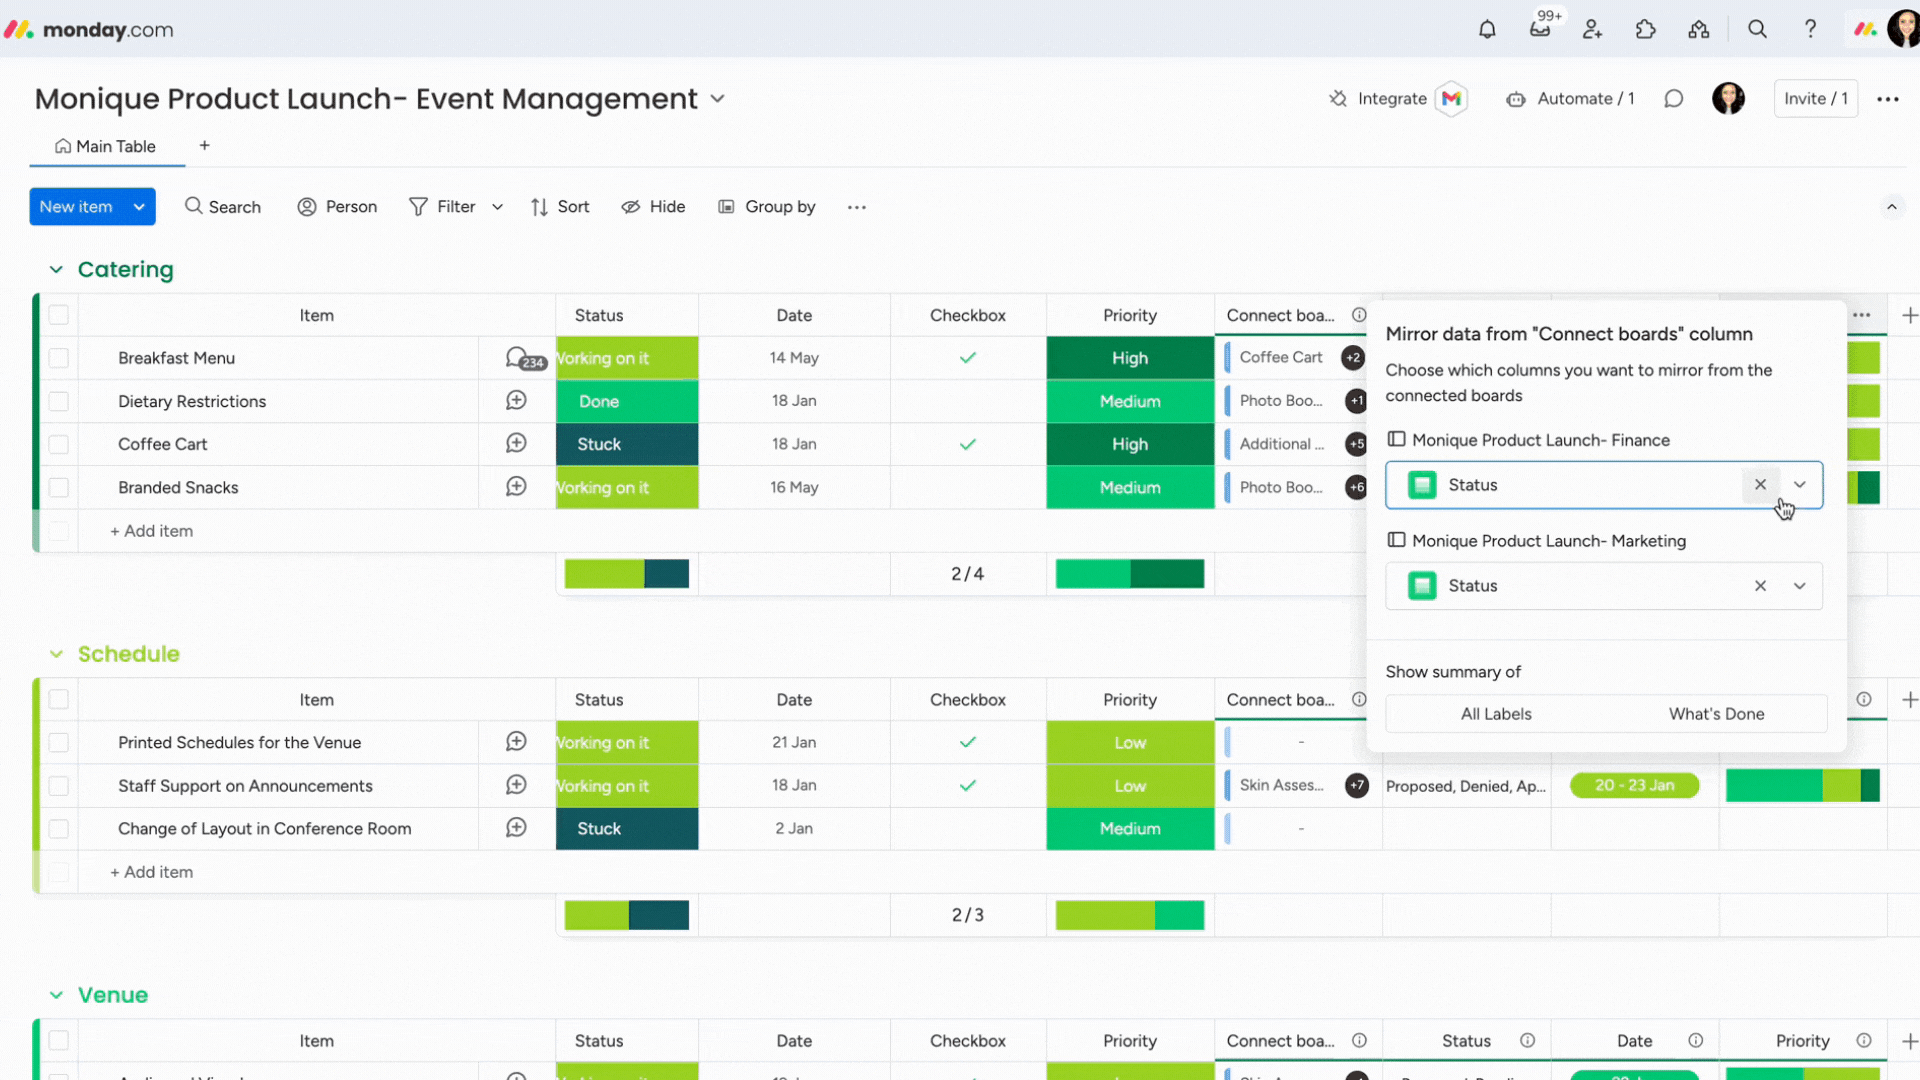Click the Invite / 1 button

(1816, 98)
